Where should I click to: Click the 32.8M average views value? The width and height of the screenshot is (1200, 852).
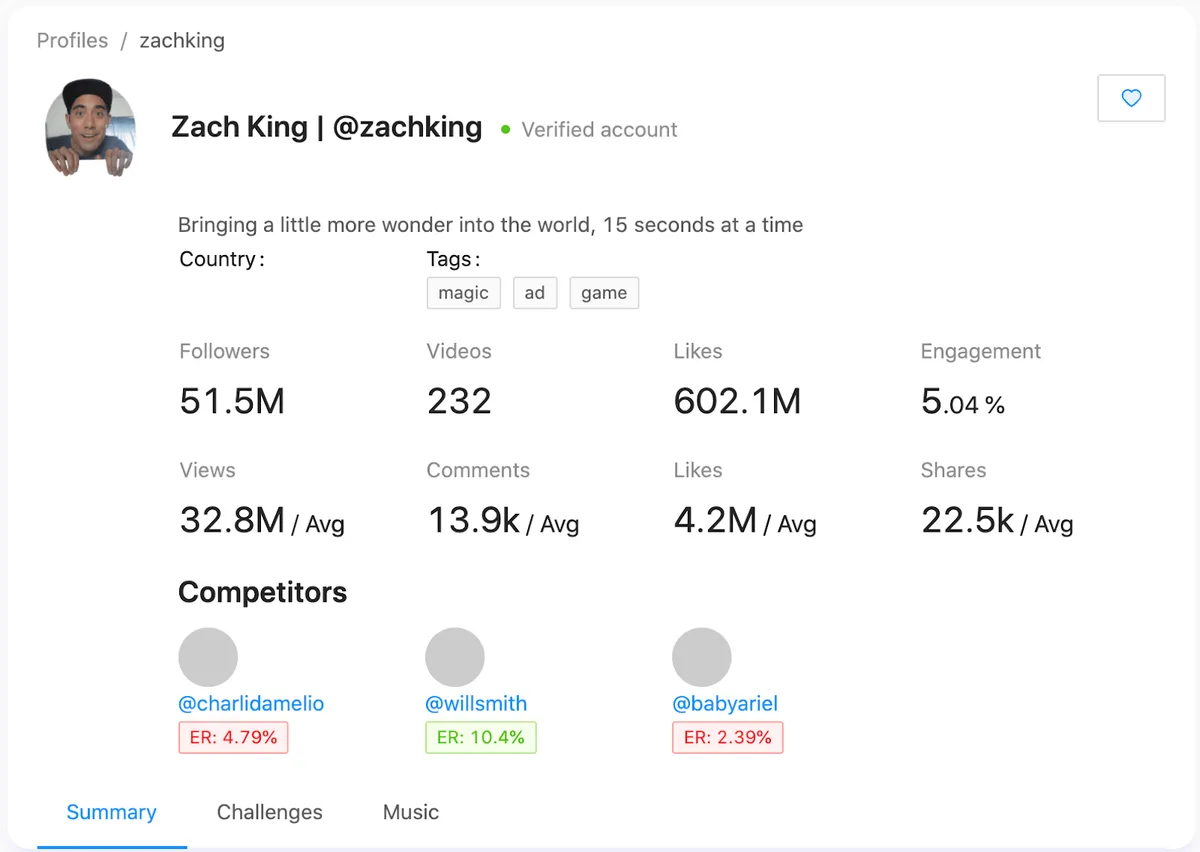(x=262, y=521)
